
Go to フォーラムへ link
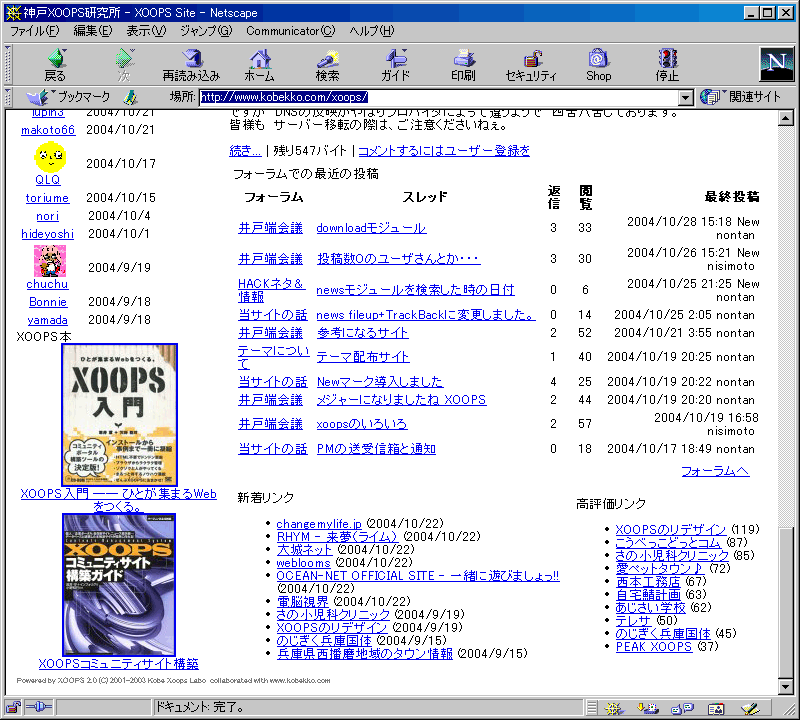coord(715,471)
